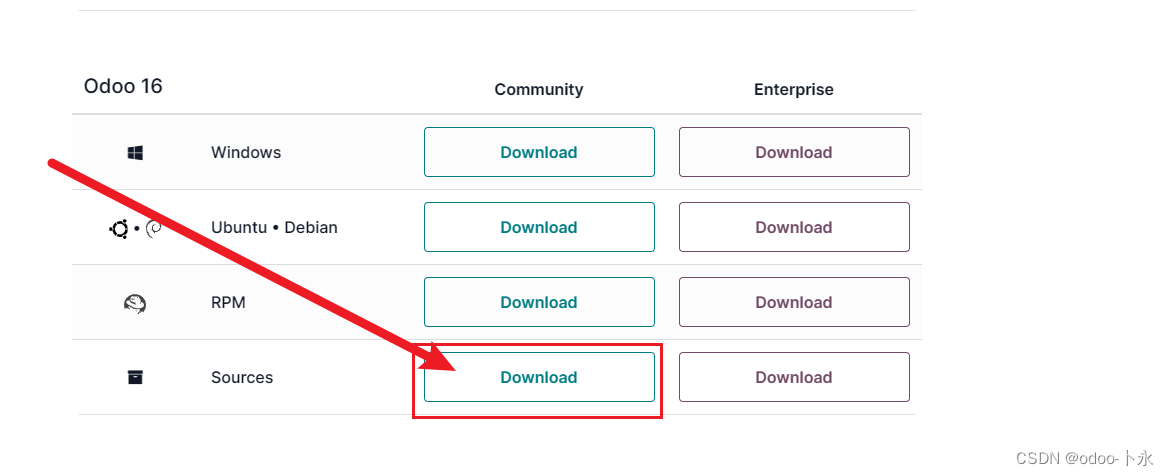The height and width of the screenshot is (476, 1169).
Task: Download Community Ubuntu Debian package
Action: (539, 228)
